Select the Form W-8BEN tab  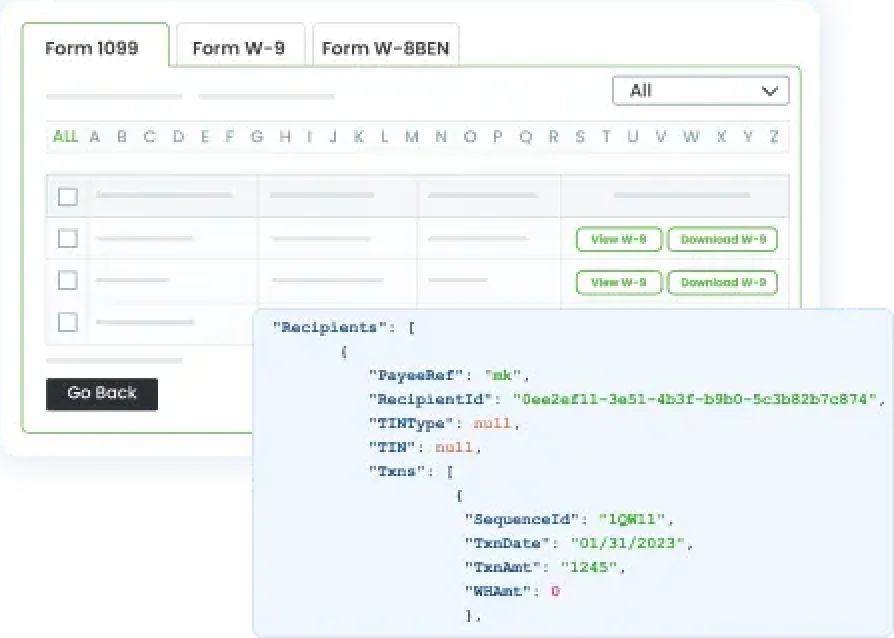point(385,48)
